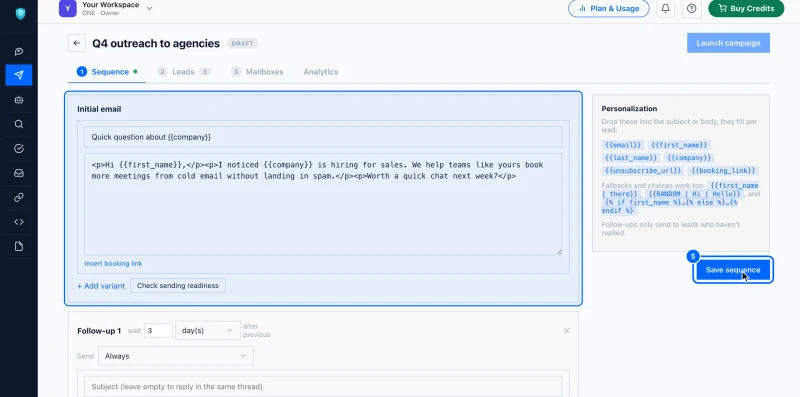Click the {{last_name}} personalization tag

(x=631, y=158)
